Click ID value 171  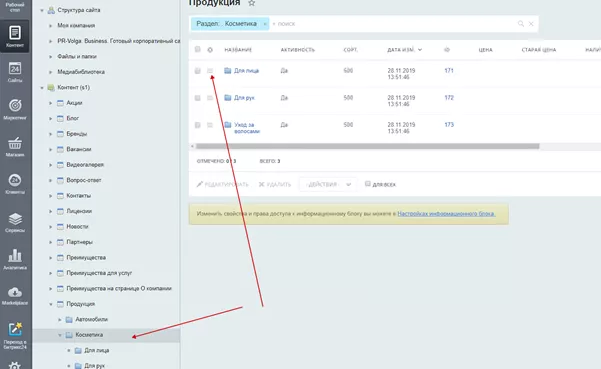pyautogui.click(x=449, y=71)
